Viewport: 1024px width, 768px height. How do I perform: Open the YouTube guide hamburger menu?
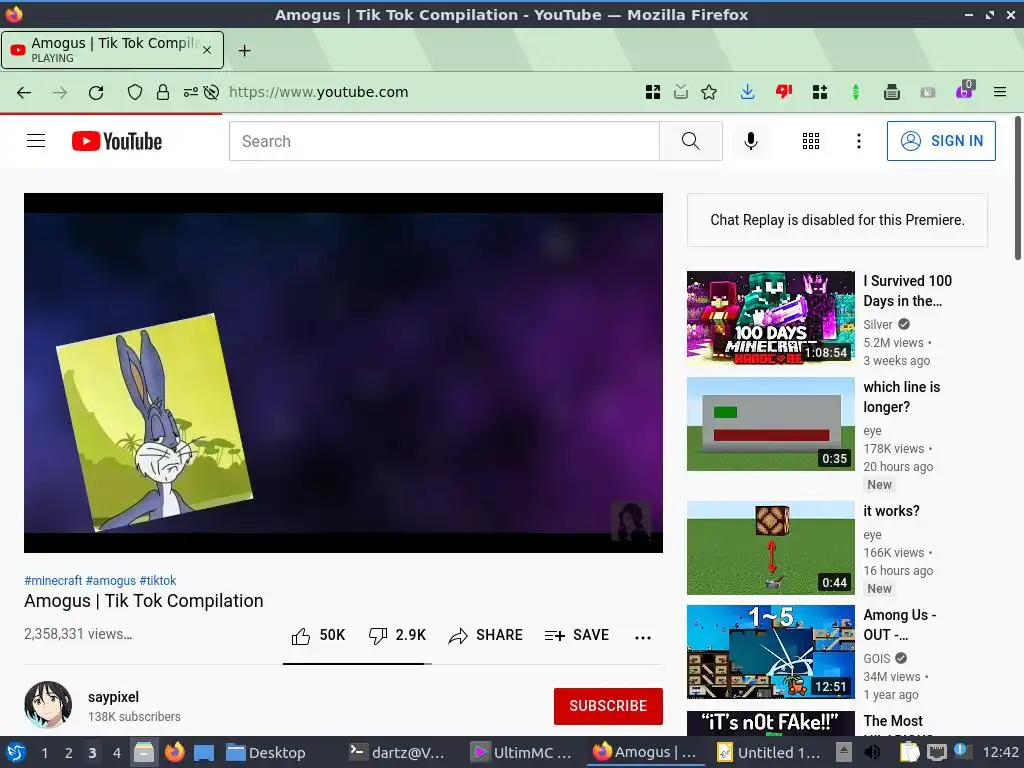(36, 141)
